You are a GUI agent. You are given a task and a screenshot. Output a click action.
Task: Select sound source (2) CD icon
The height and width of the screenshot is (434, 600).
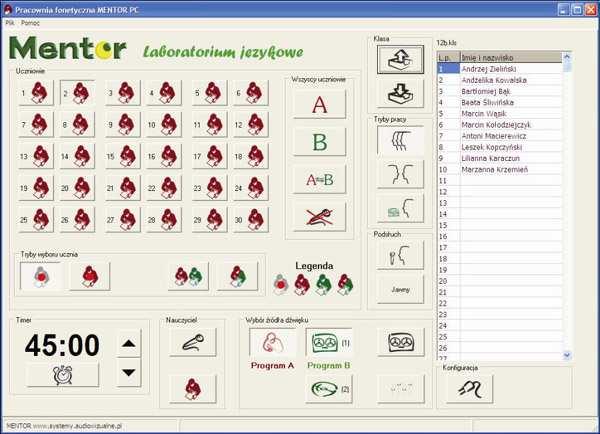tap(329, 389)
